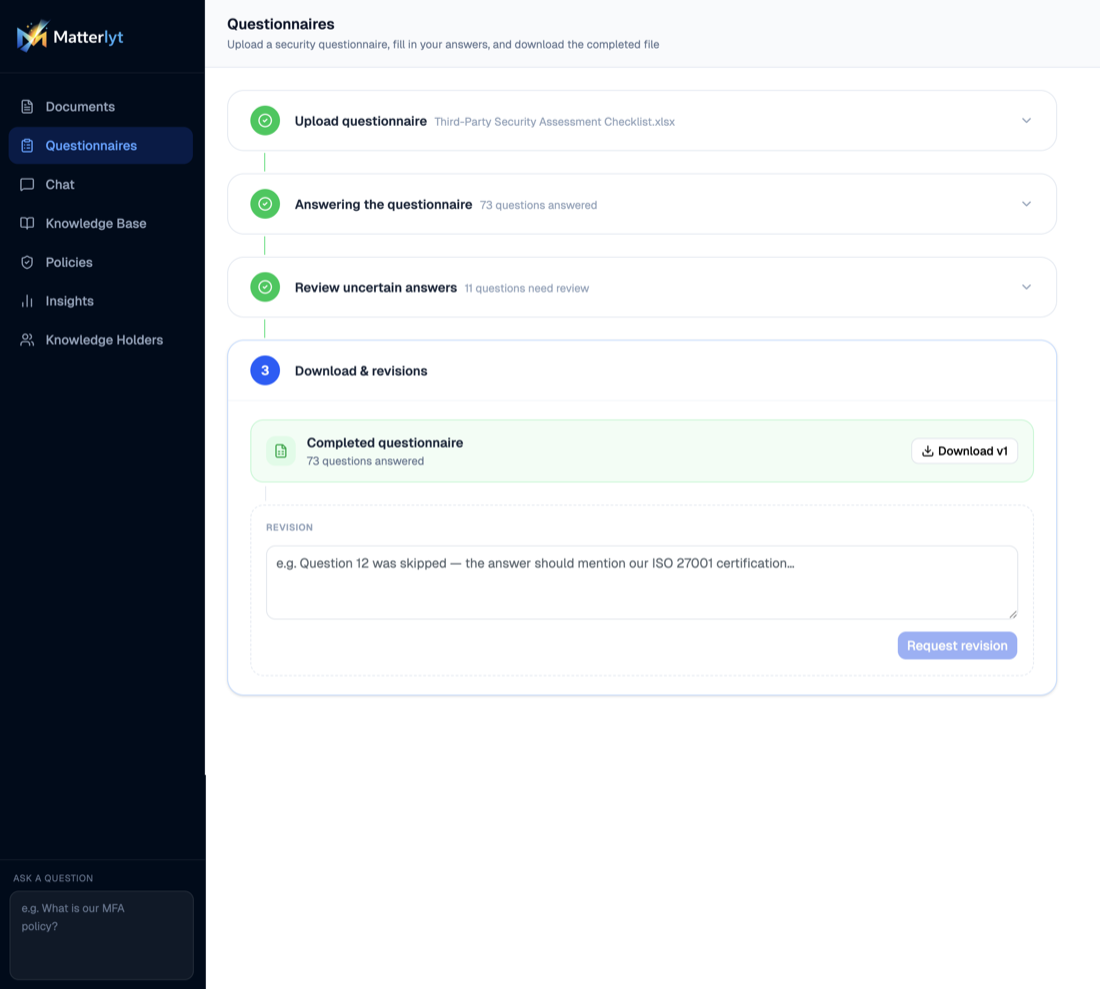Go to Chat in the sidebar
The image size is (1100, 989).
(x=100, y=184)
